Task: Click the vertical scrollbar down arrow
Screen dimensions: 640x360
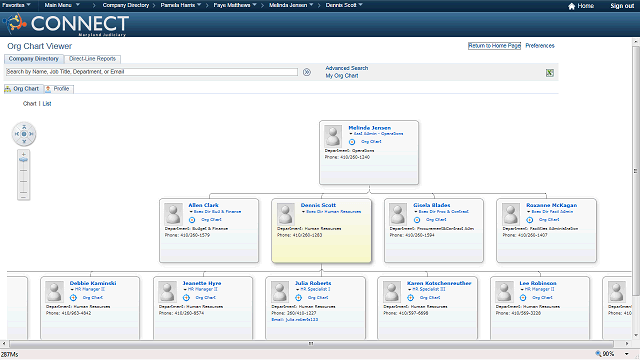Action: (636, 336)
